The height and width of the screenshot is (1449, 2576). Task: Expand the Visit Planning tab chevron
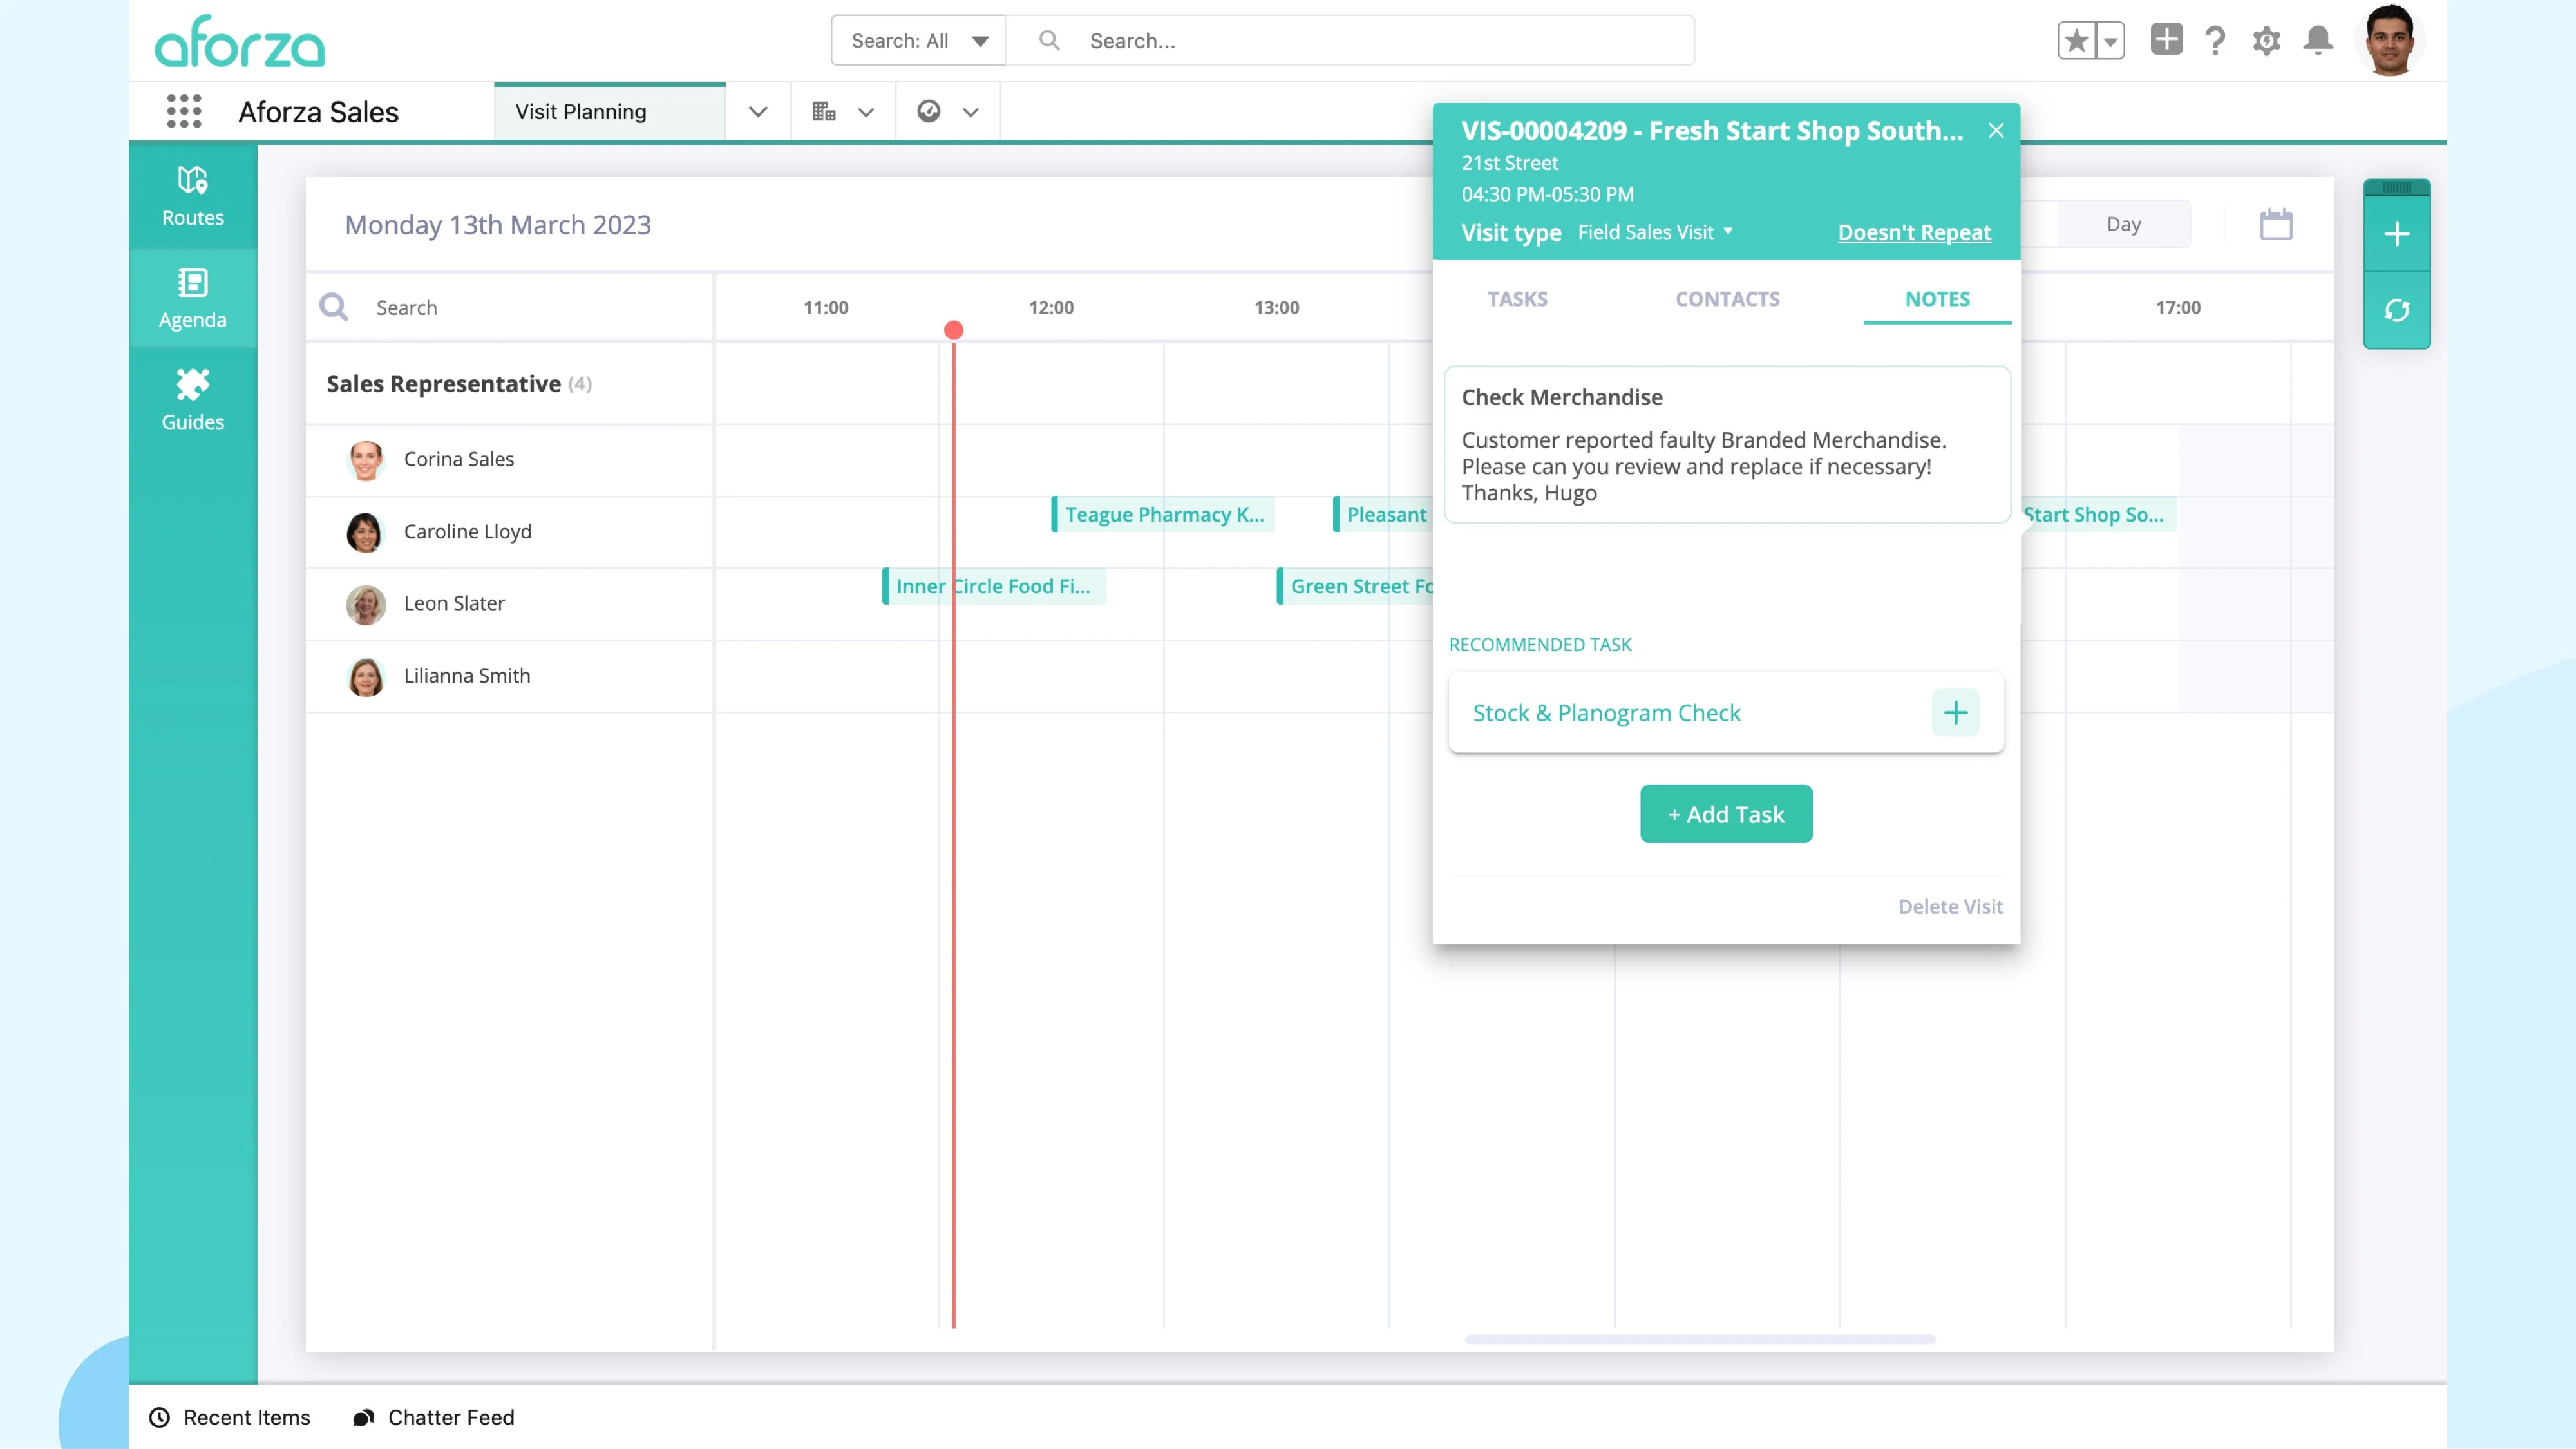pyautogui.click(x=758, y=112)
